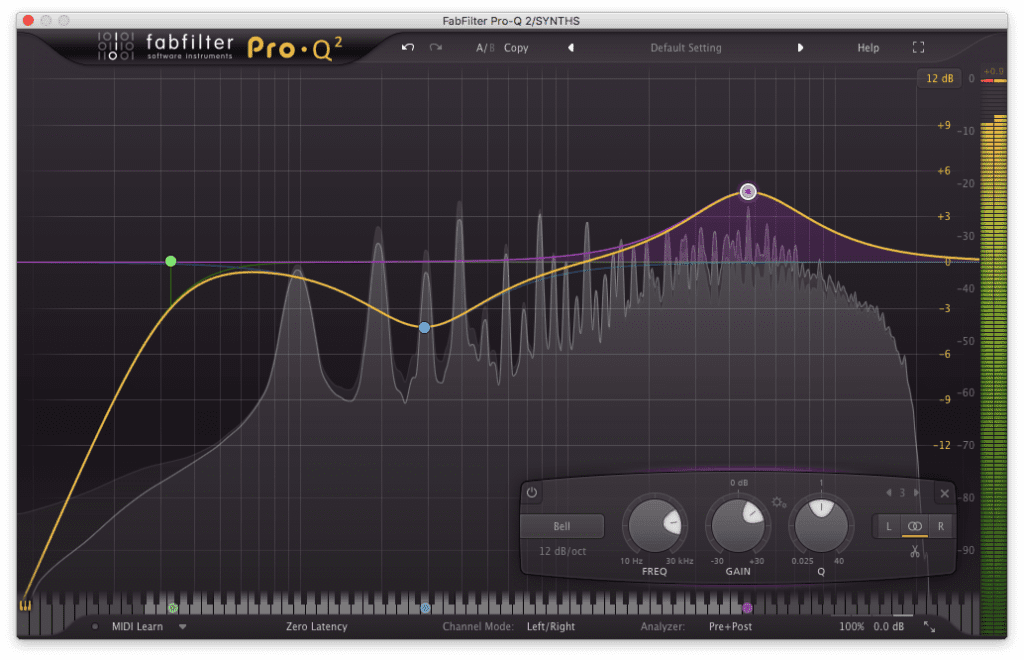The image size is (1024, 660).
Task: Open the 12 dB/oct slope dropdown
Action: (561, 550)
